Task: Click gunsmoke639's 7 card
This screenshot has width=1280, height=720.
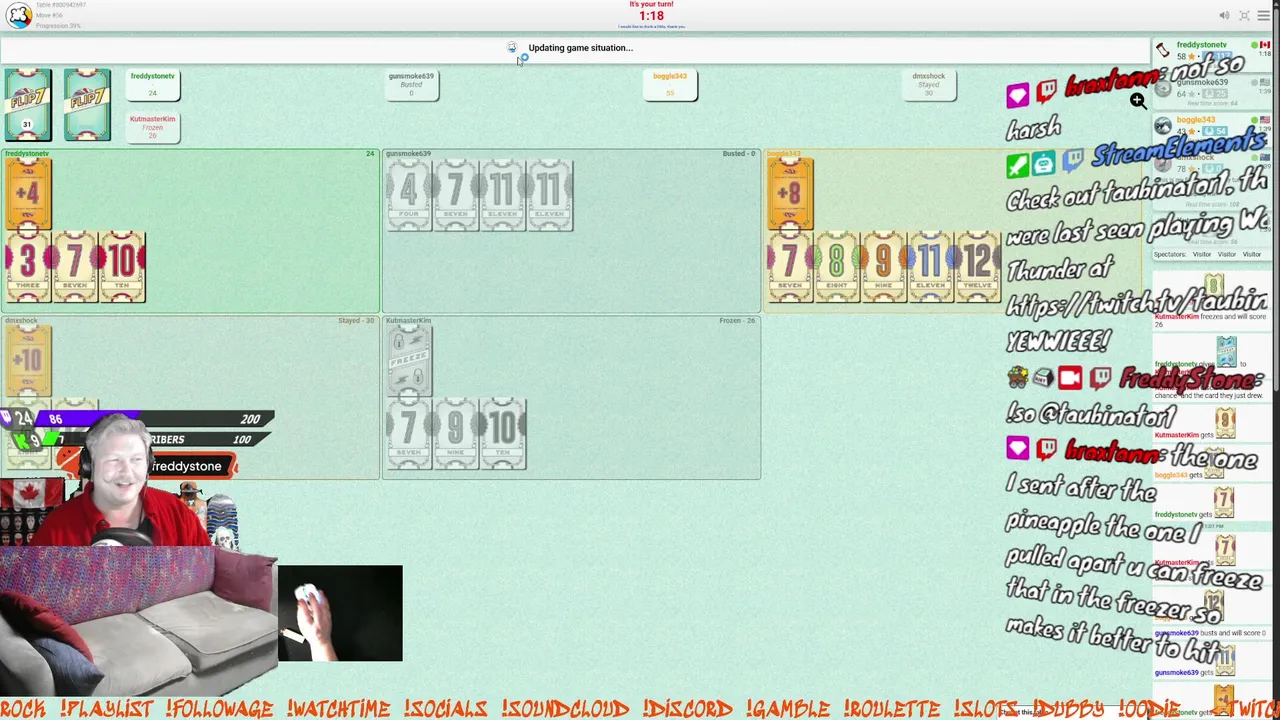Action: tap(455, 195)
